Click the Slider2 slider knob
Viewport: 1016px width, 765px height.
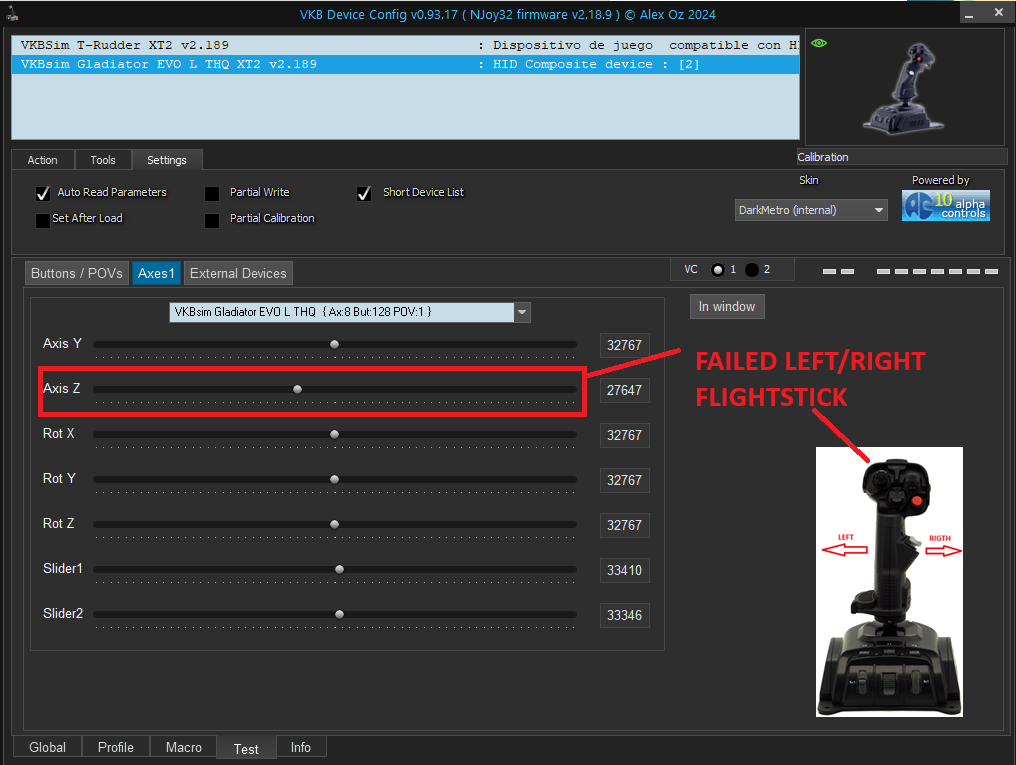(x=340, y=614)
